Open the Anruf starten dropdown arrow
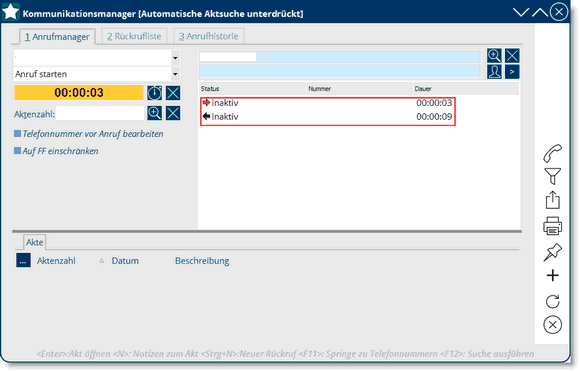Image resolution: width=580 pixels, height=372 pixels. coord(175,74)
